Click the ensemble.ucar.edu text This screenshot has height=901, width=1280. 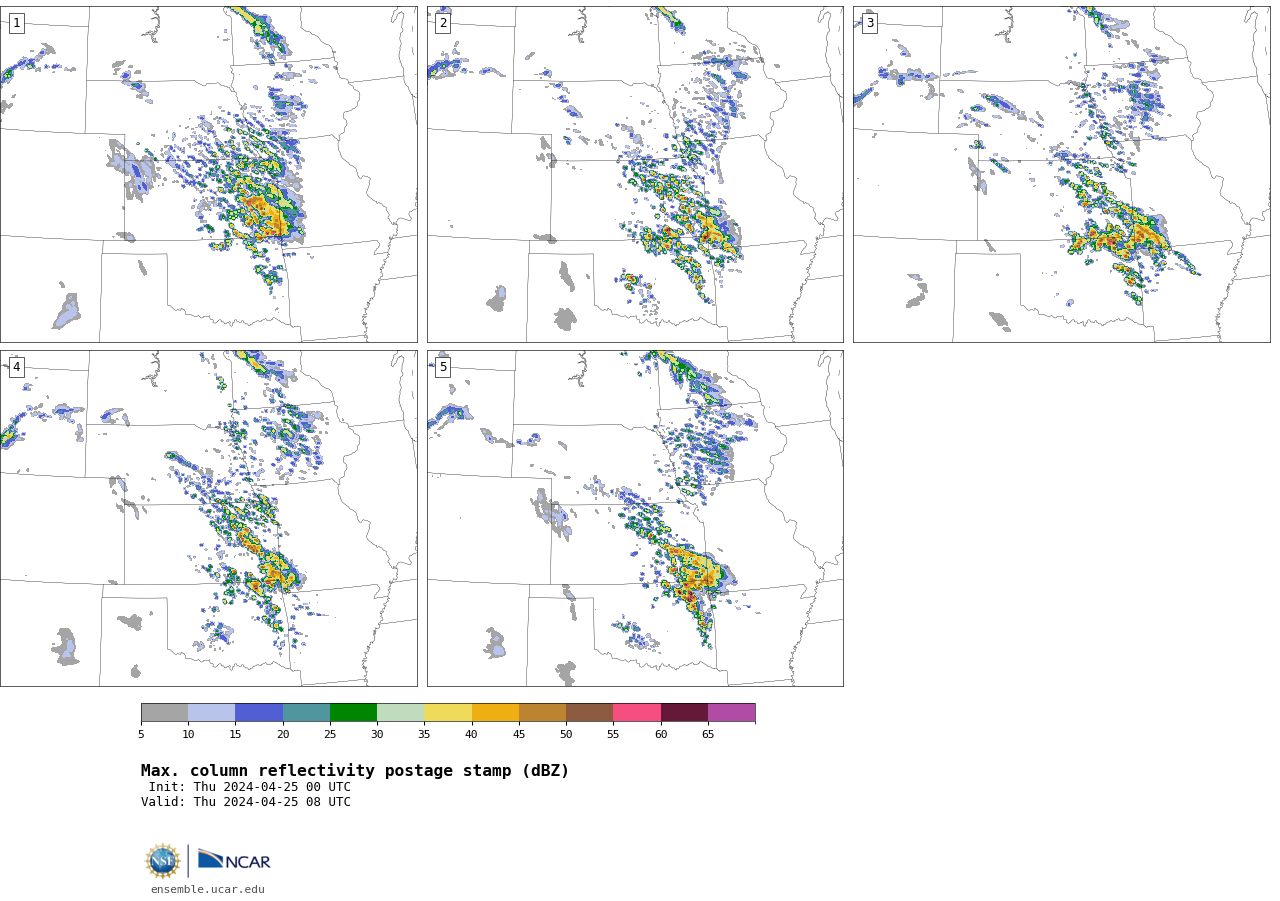click(208, 890)
